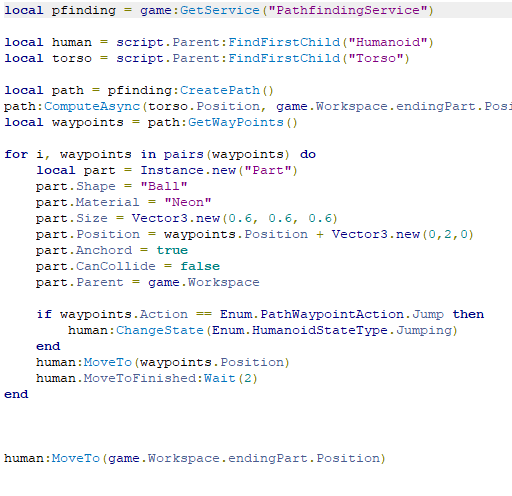The width and height of the screenshot is (512, 496).
Task: Click the last line moving to endingPart.Position
Action: click(x=195, y=458)
